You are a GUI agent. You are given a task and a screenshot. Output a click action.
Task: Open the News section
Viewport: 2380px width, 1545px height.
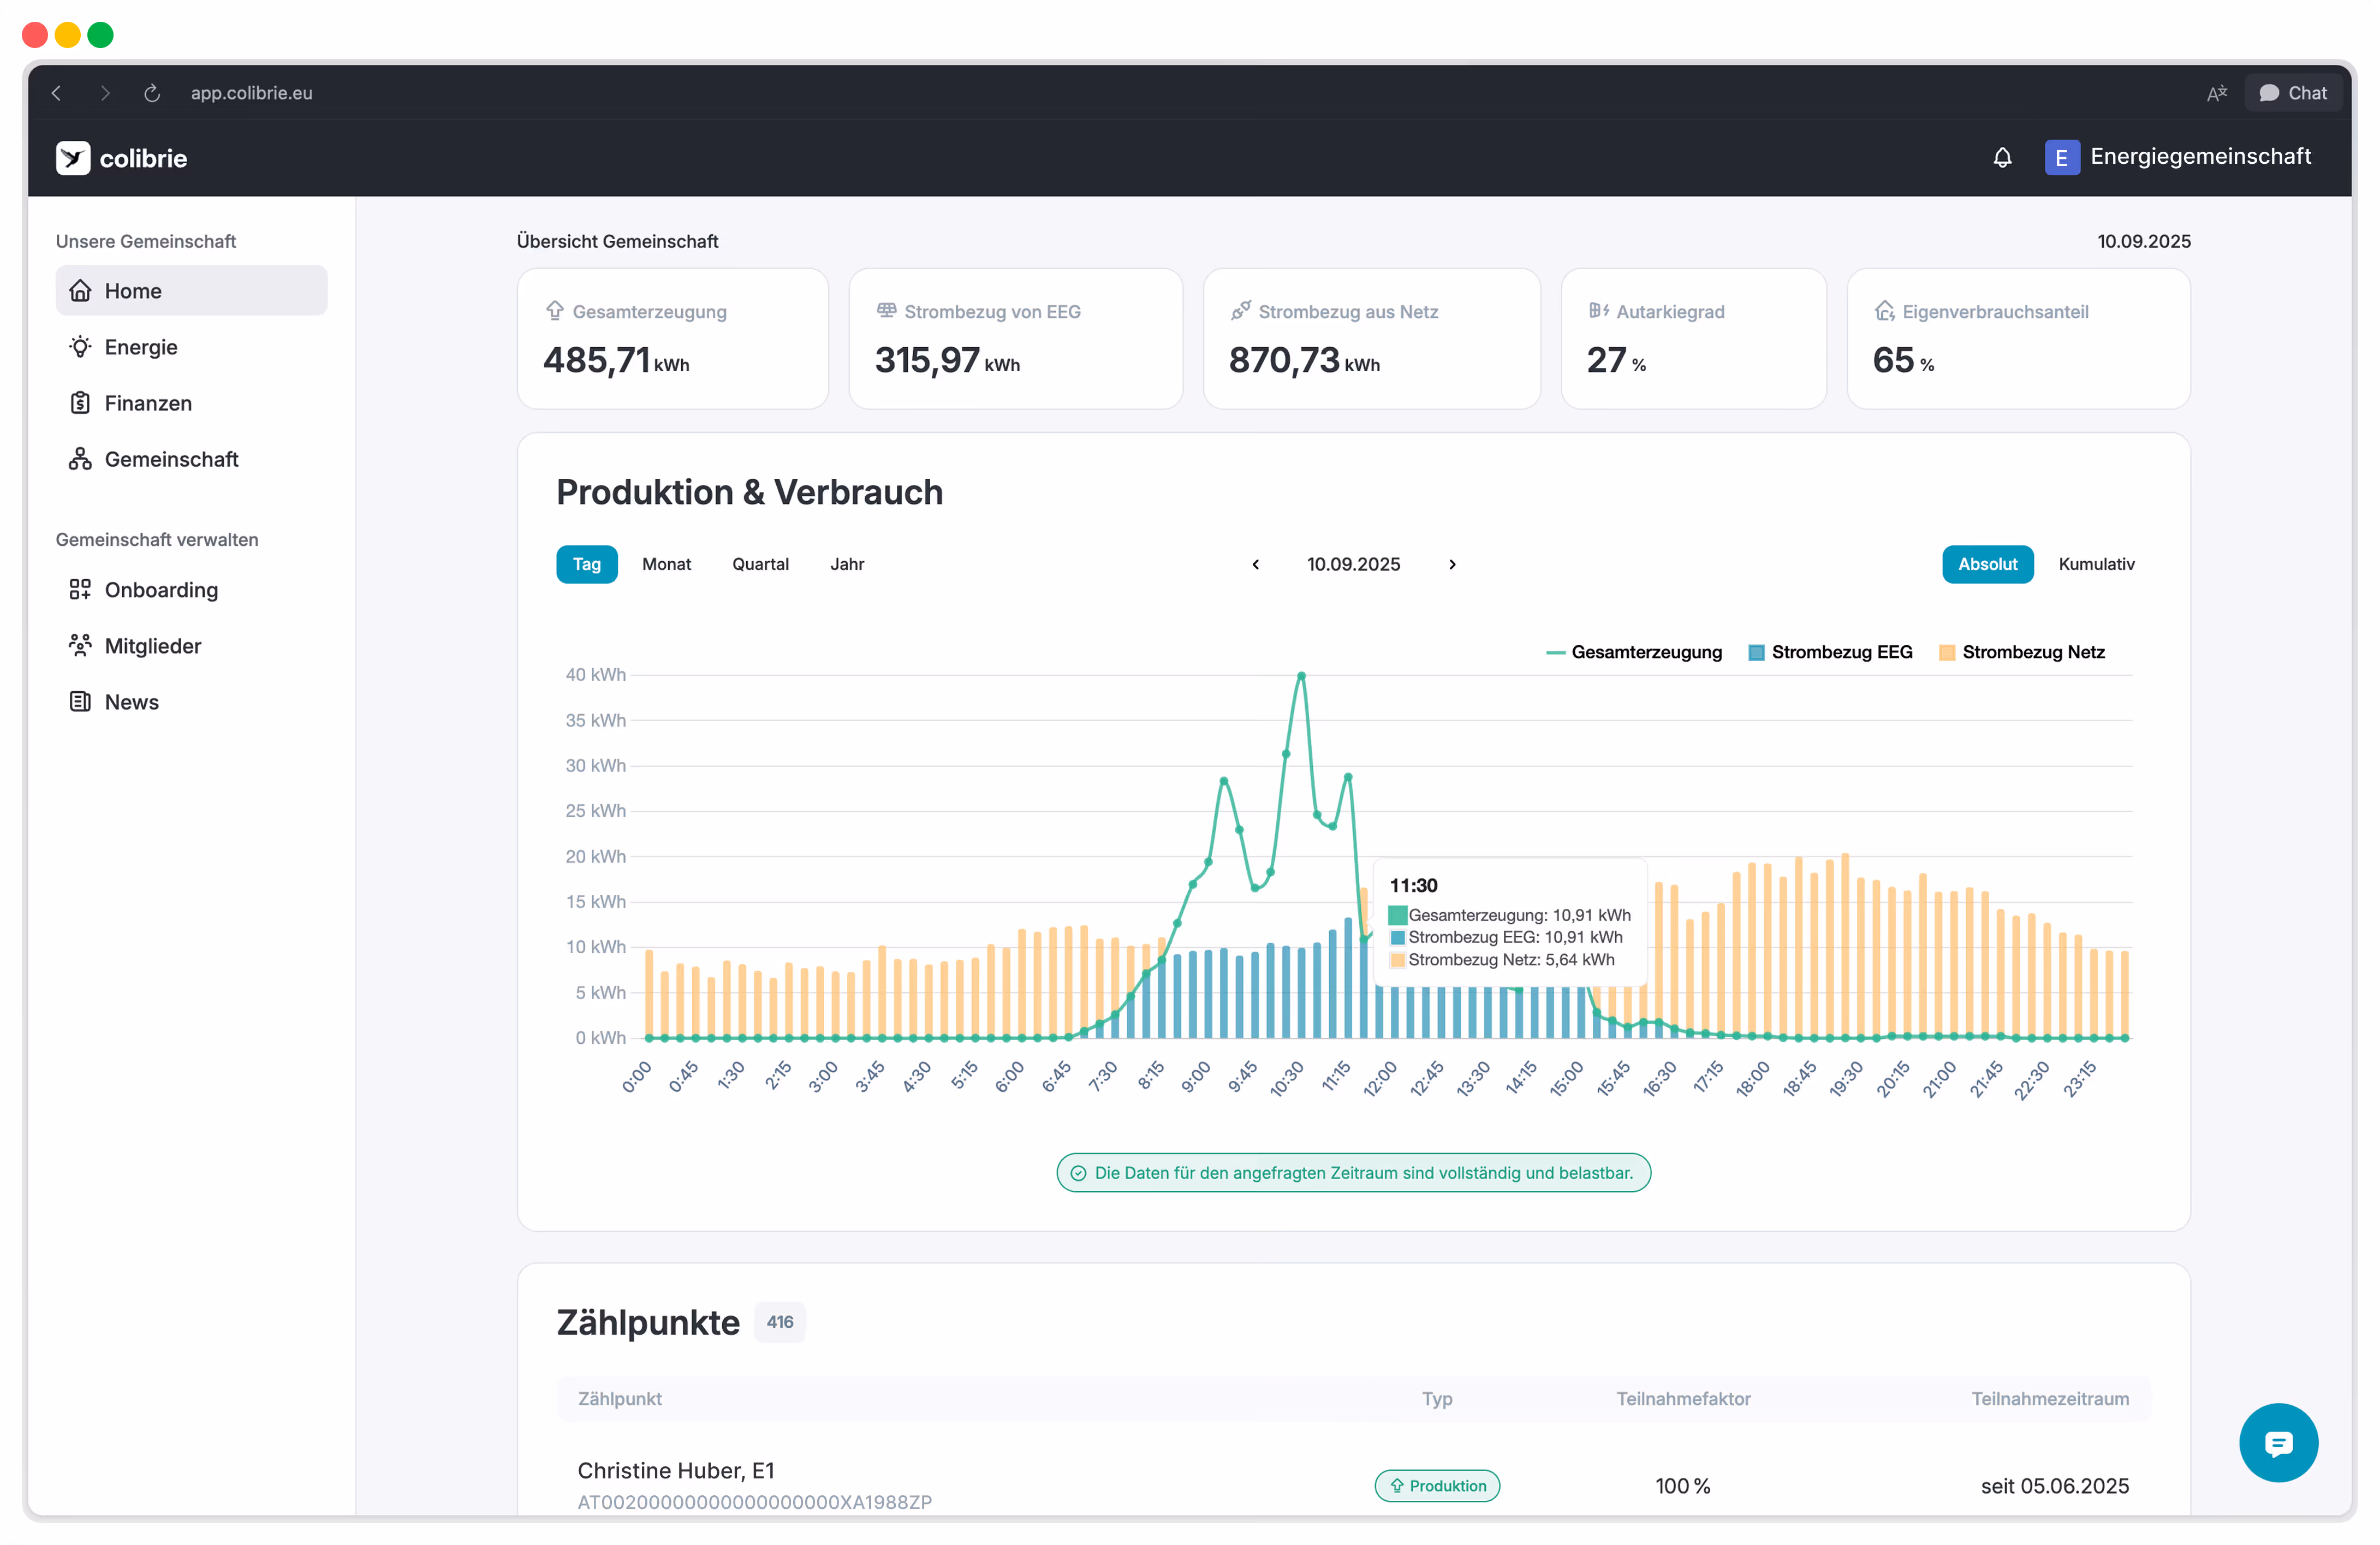tap(131, 701)
